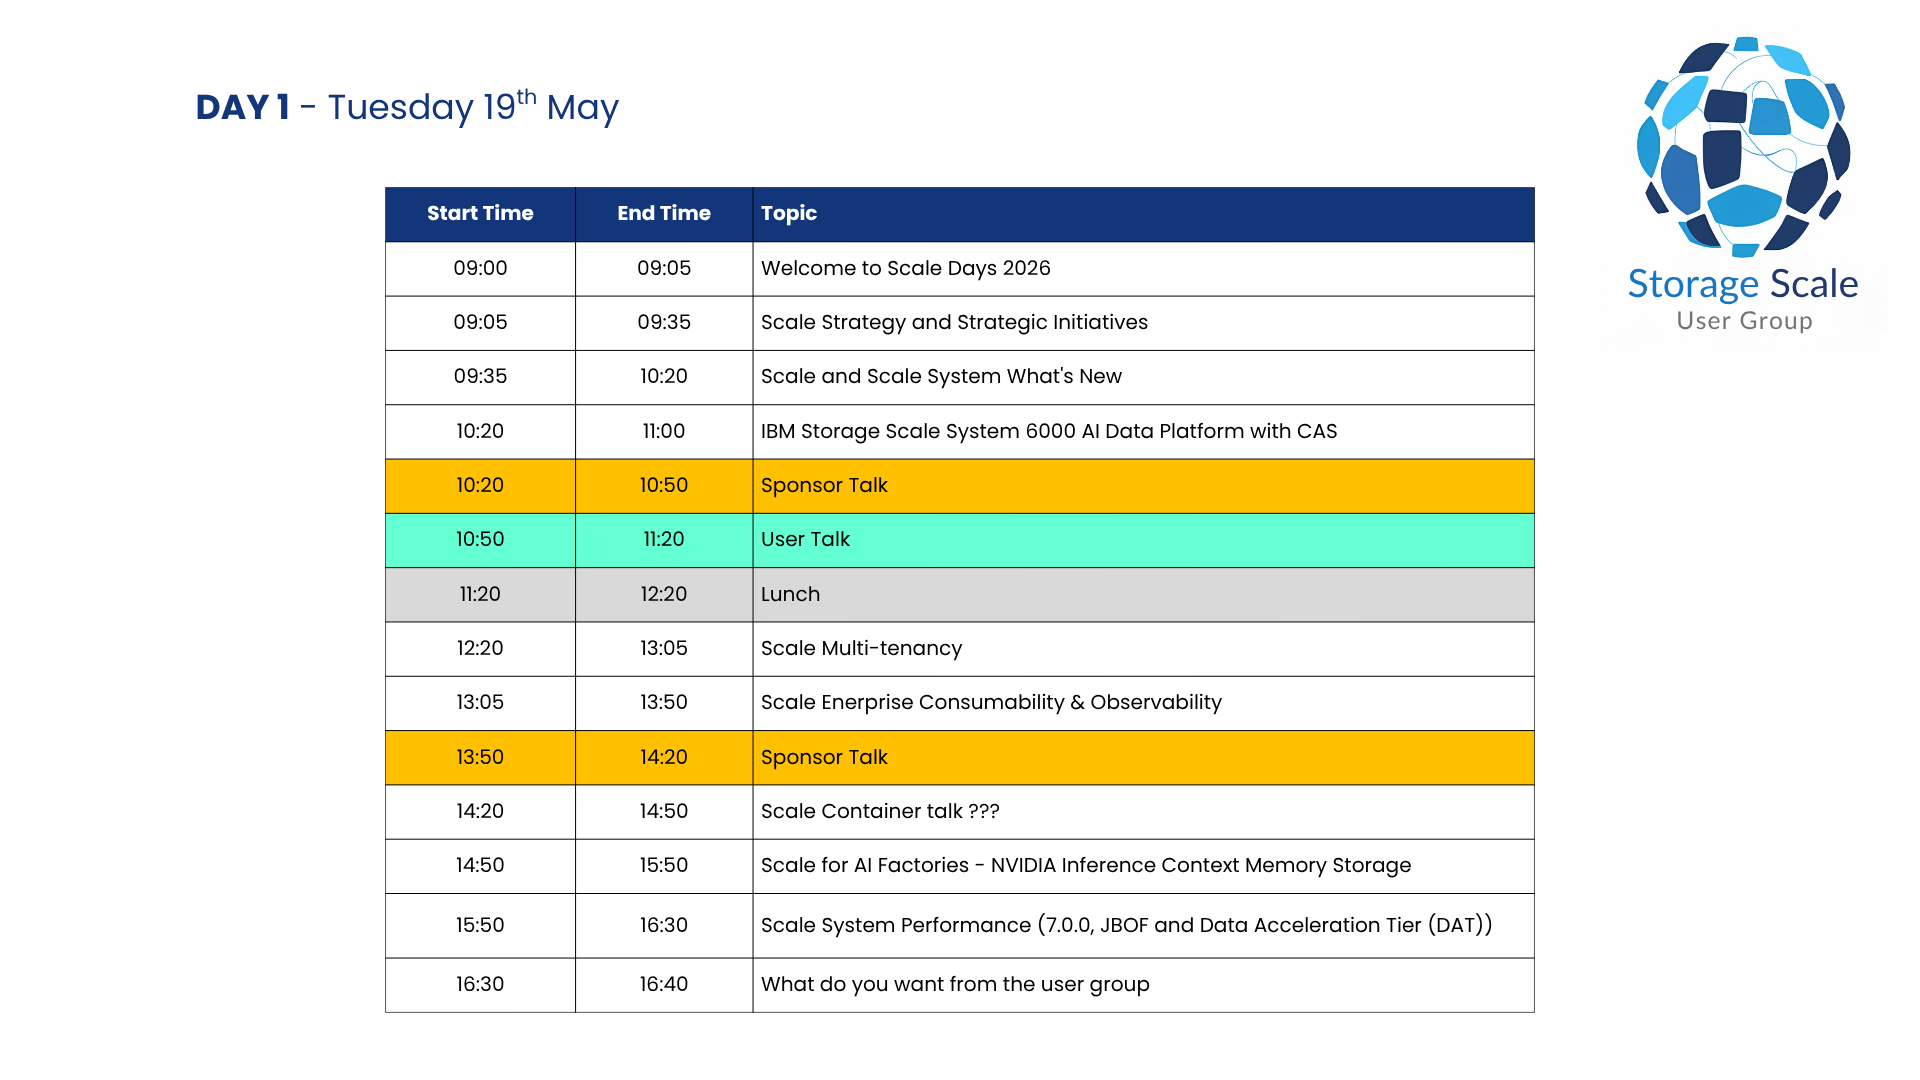The width and height of the screenshot is (1920, 1080).
Task: Click the Topic column header
Action: tap(789, 213)
